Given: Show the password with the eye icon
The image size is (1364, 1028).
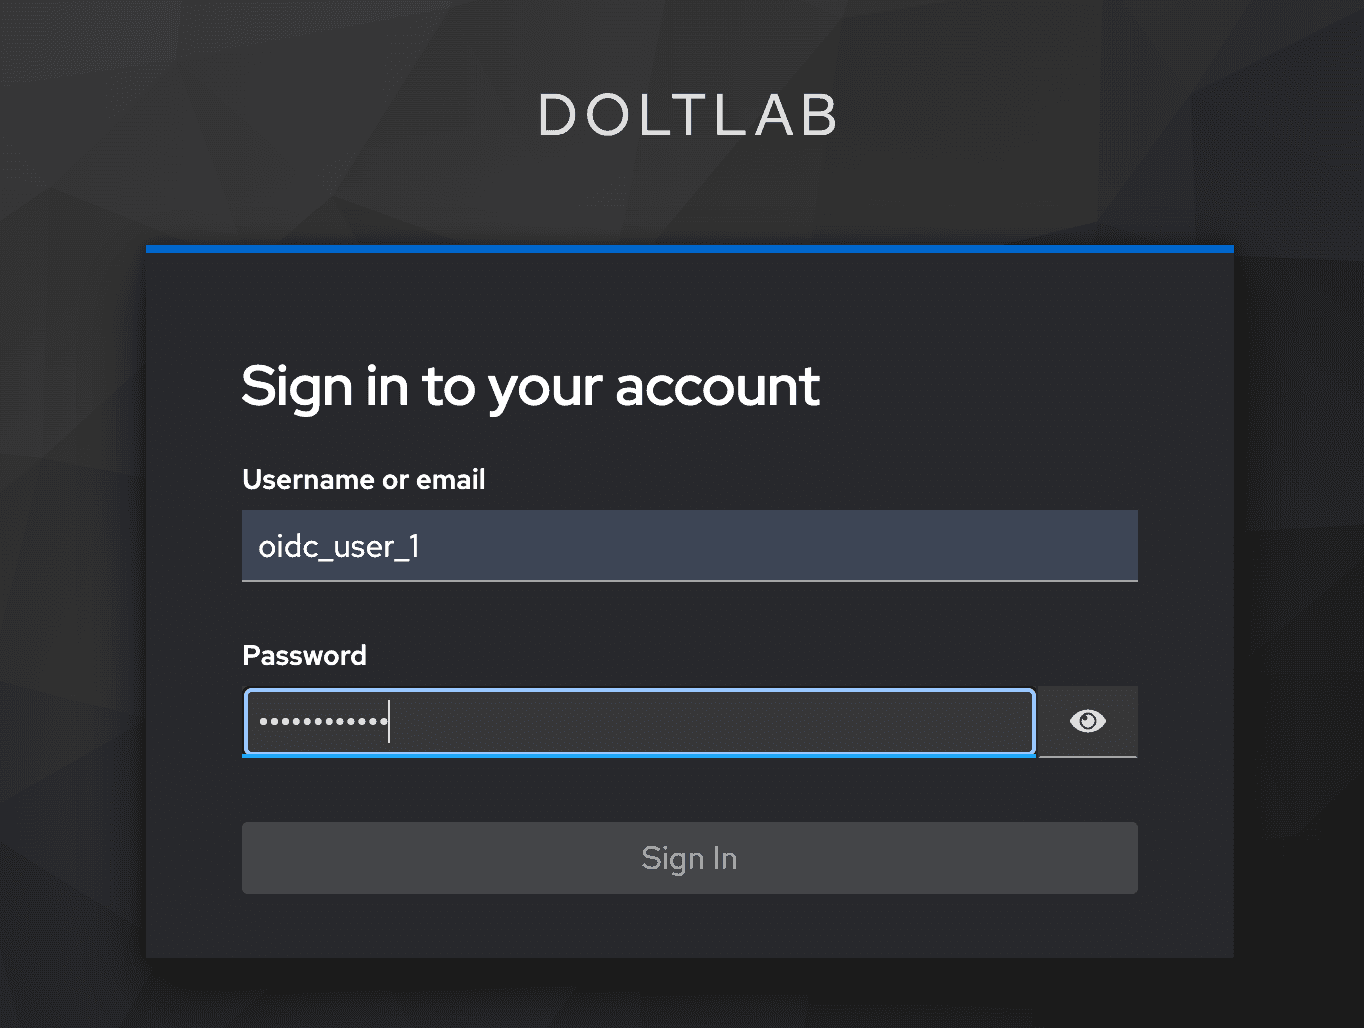Looking at the screenshot, I should [x=1087, y=721].
